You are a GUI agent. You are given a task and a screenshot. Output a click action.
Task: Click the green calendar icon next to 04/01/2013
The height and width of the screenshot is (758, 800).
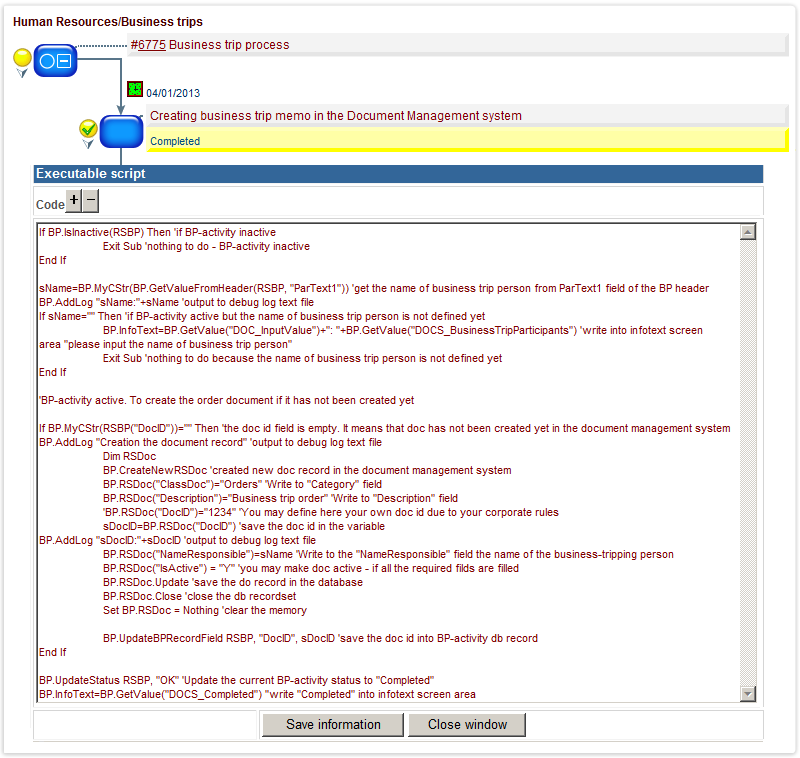click(135, 89)
